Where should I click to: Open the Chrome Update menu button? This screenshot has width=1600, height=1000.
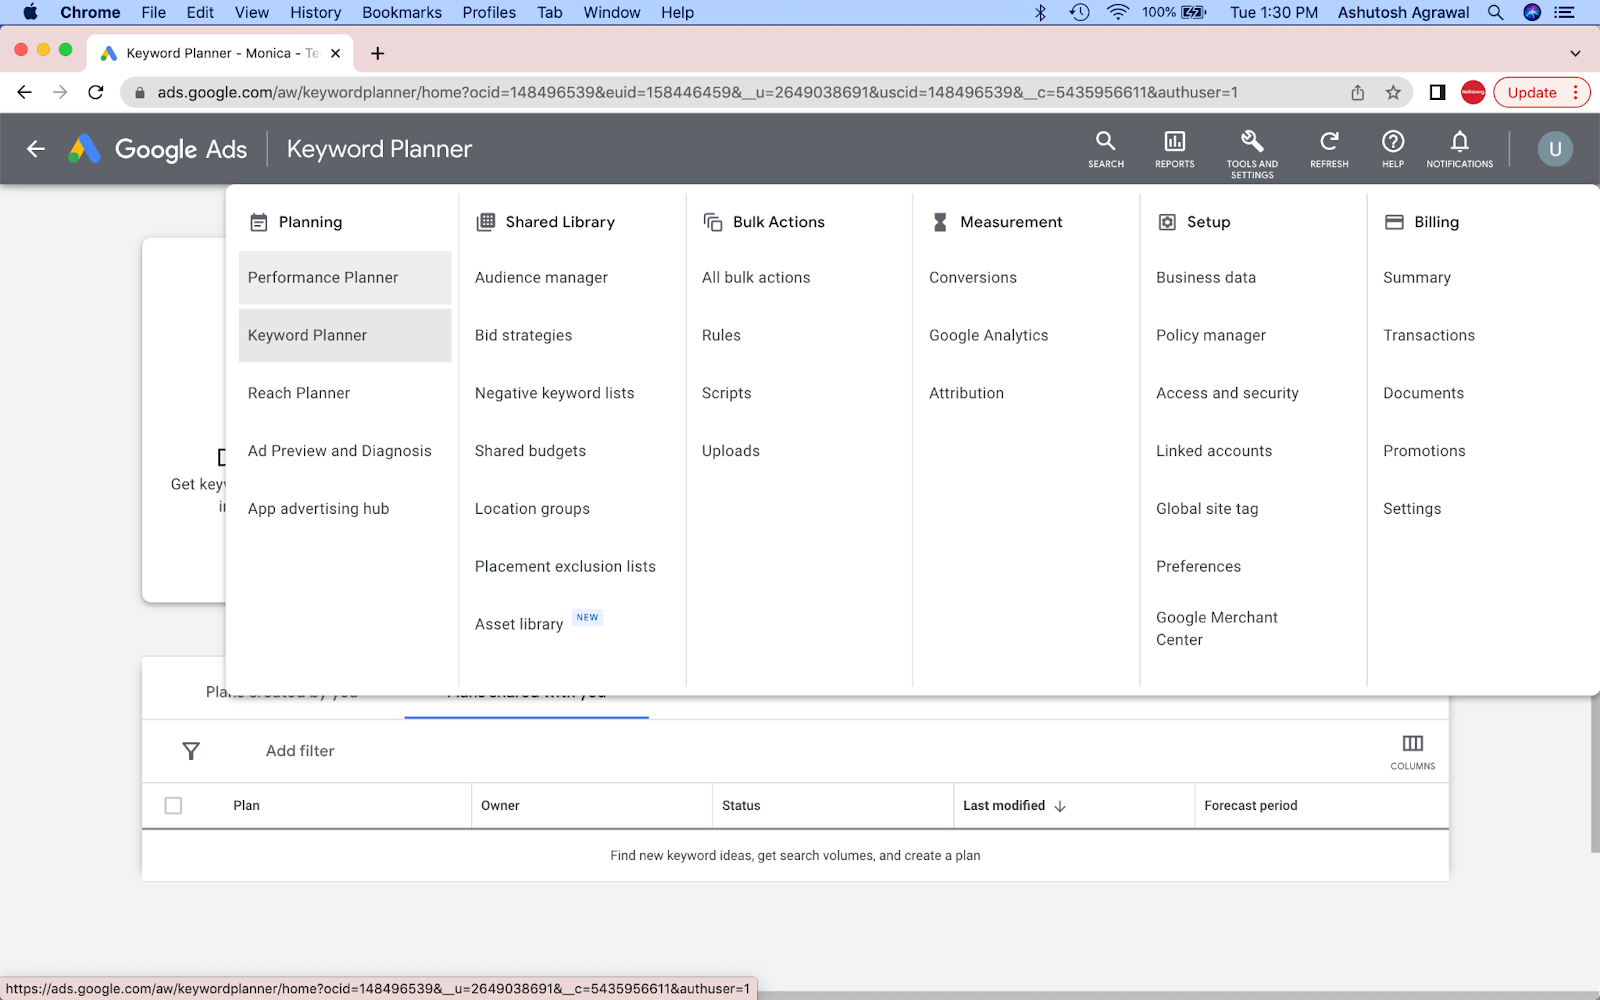pyautogui.click(x=1541, y=93)
